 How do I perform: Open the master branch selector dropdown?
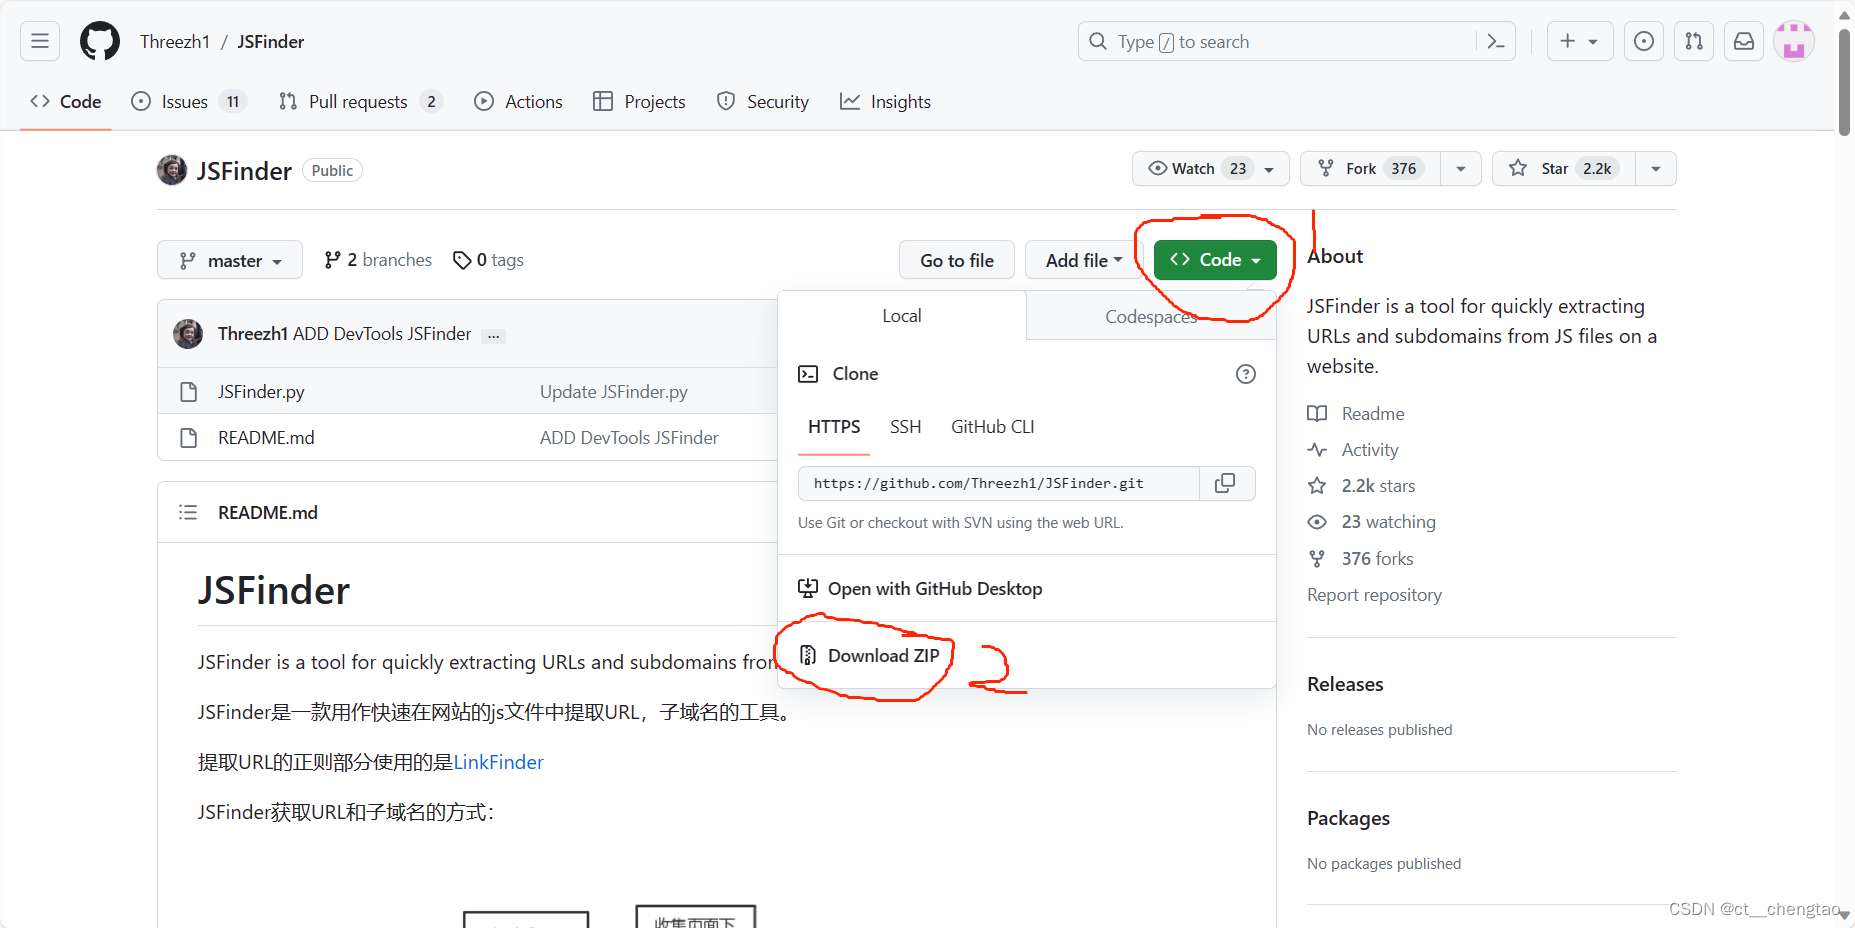(x=230, y=260)
